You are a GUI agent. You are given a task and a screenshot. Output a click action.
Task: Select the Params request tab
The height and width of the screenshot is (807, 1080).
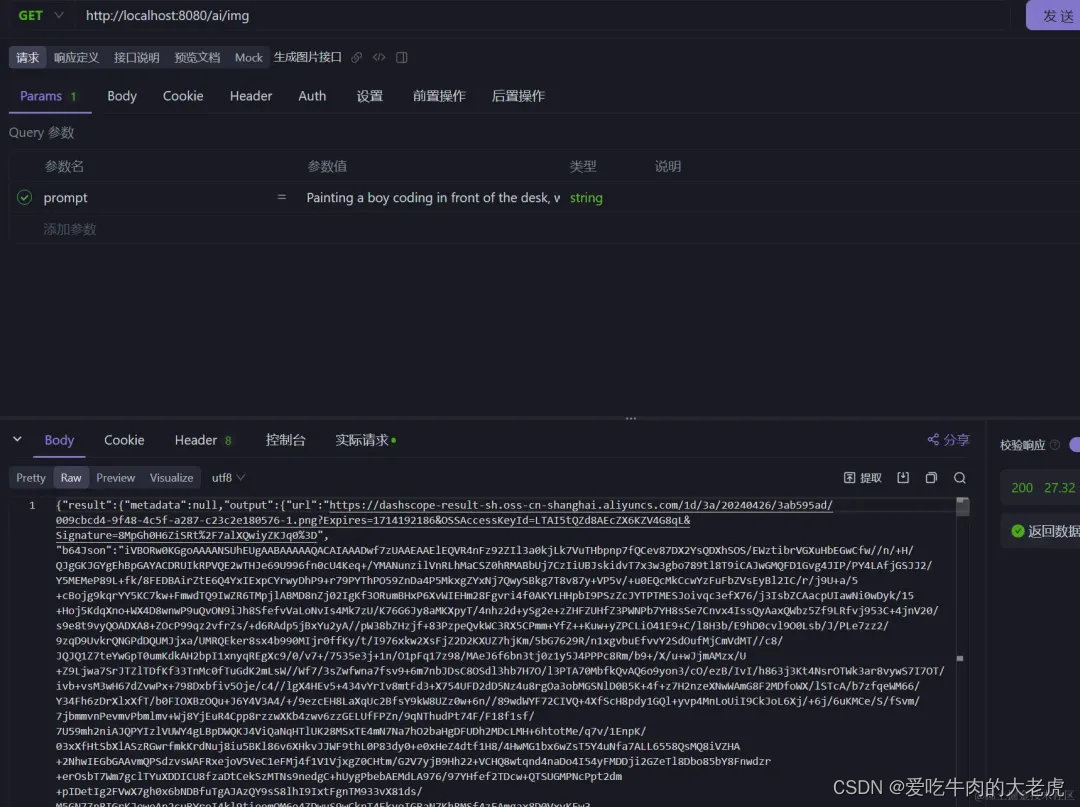(48, 96)
